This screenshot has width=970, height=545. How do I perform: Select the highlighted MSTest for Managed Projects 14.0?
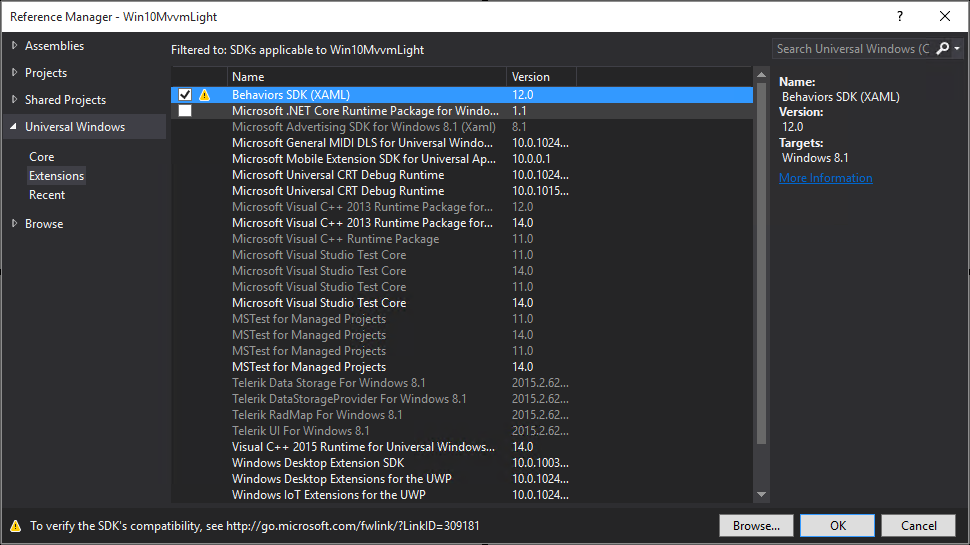click(462, 367)
